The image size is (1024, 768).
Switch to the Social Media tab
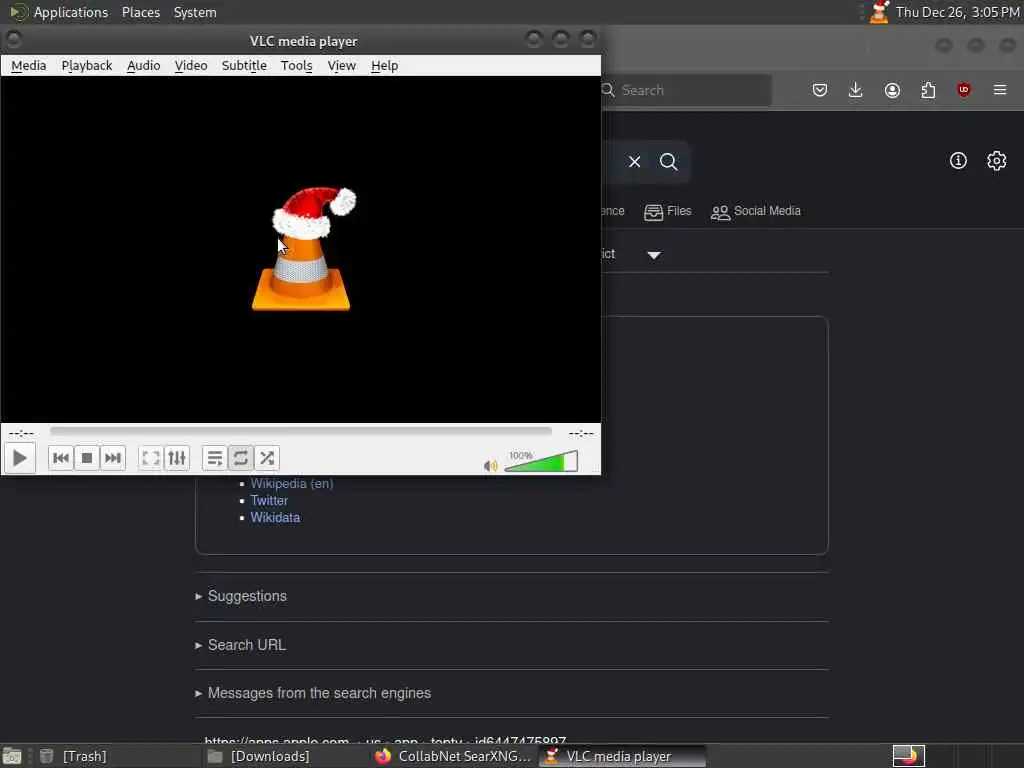(756, 211)
